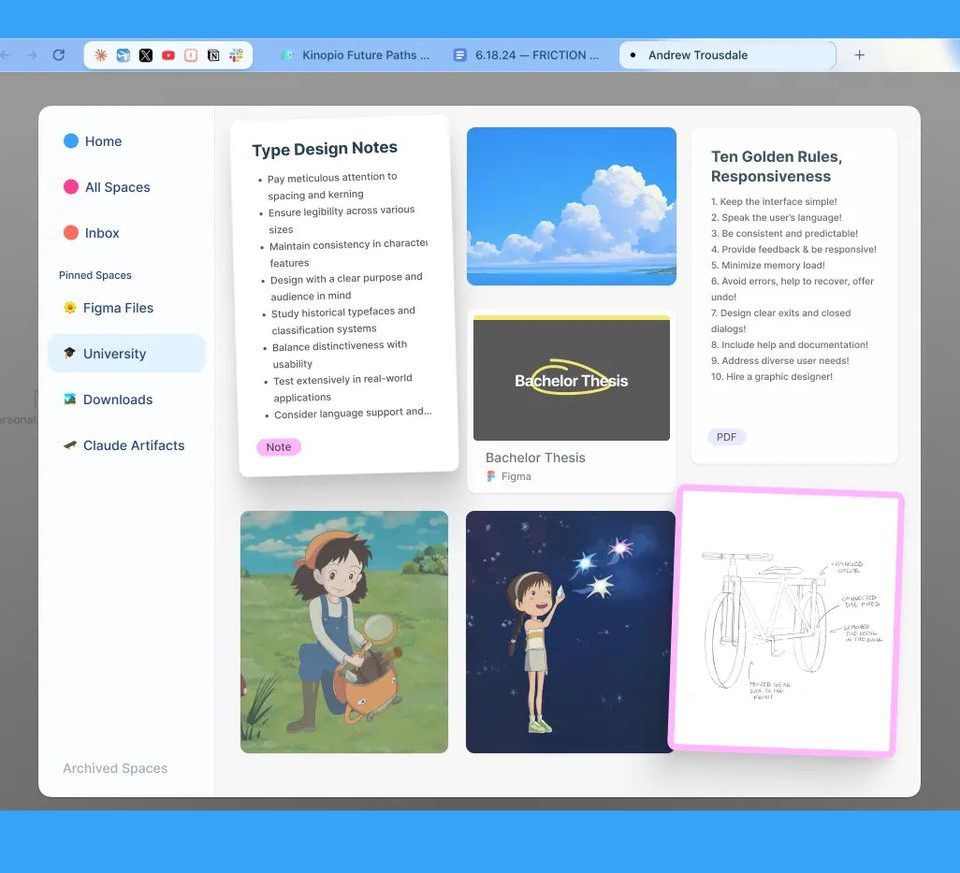Click the PDF tag on Ten Golden Rules
Image resolution: width=960 pixels, height=873 pixels.
pos(727,437)
